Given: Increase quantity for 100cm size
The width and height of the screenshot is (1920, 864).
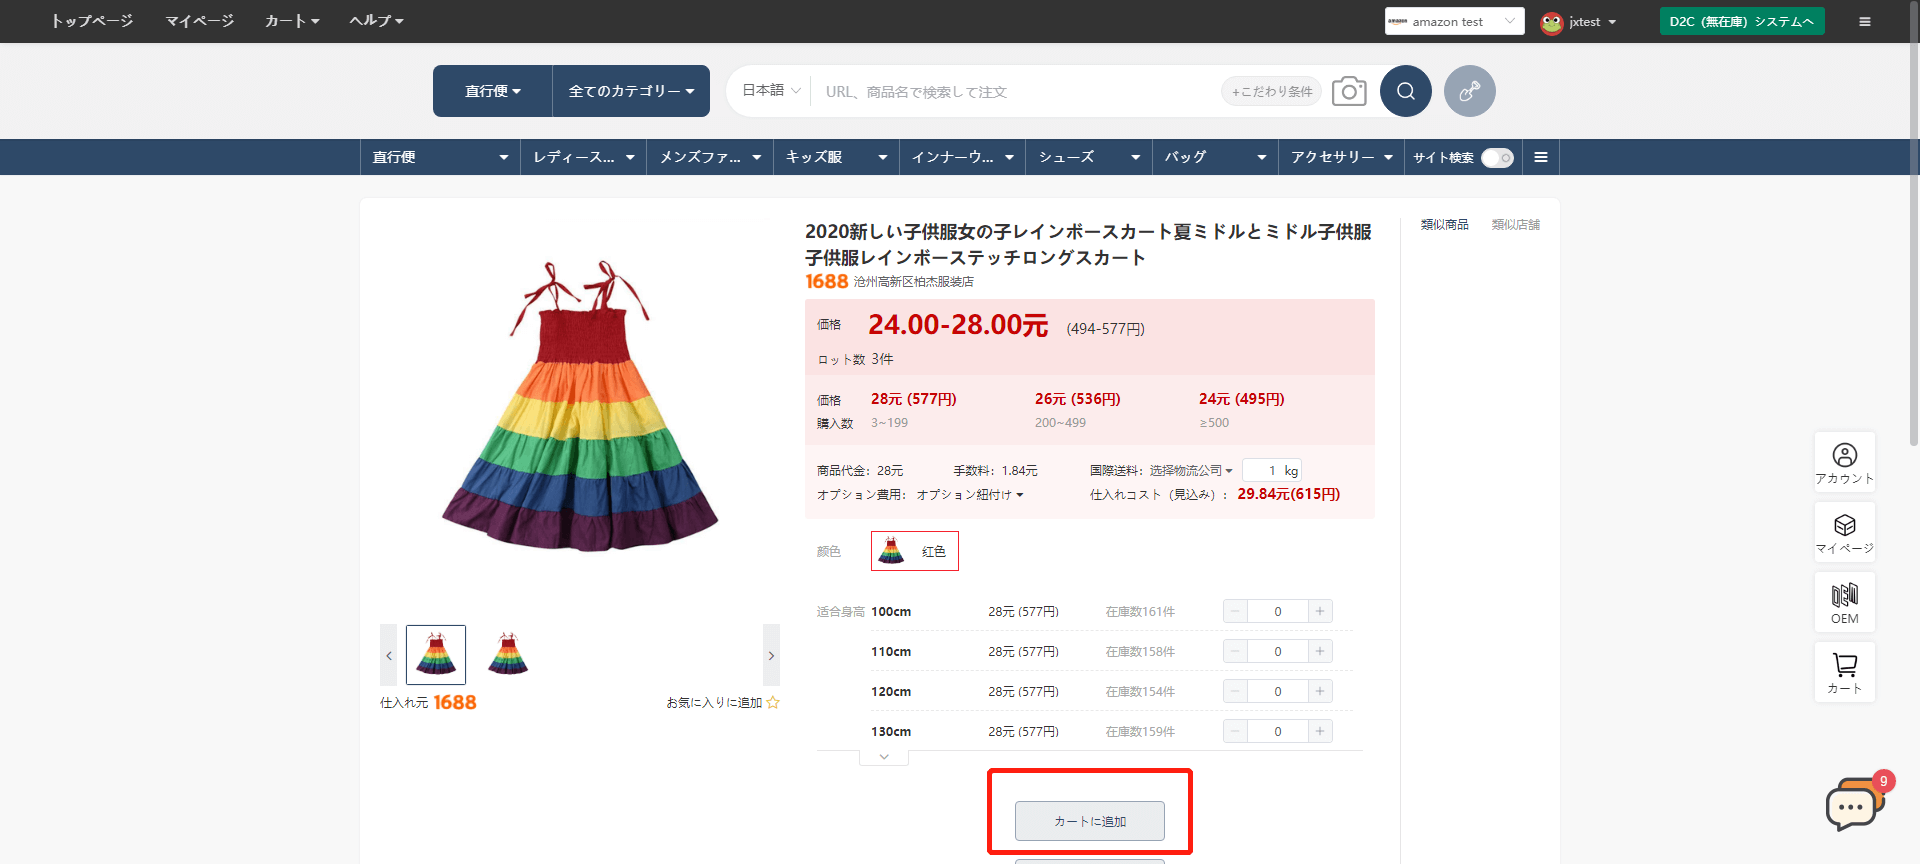Looking at the screenshot, I should click(1320, 611).
